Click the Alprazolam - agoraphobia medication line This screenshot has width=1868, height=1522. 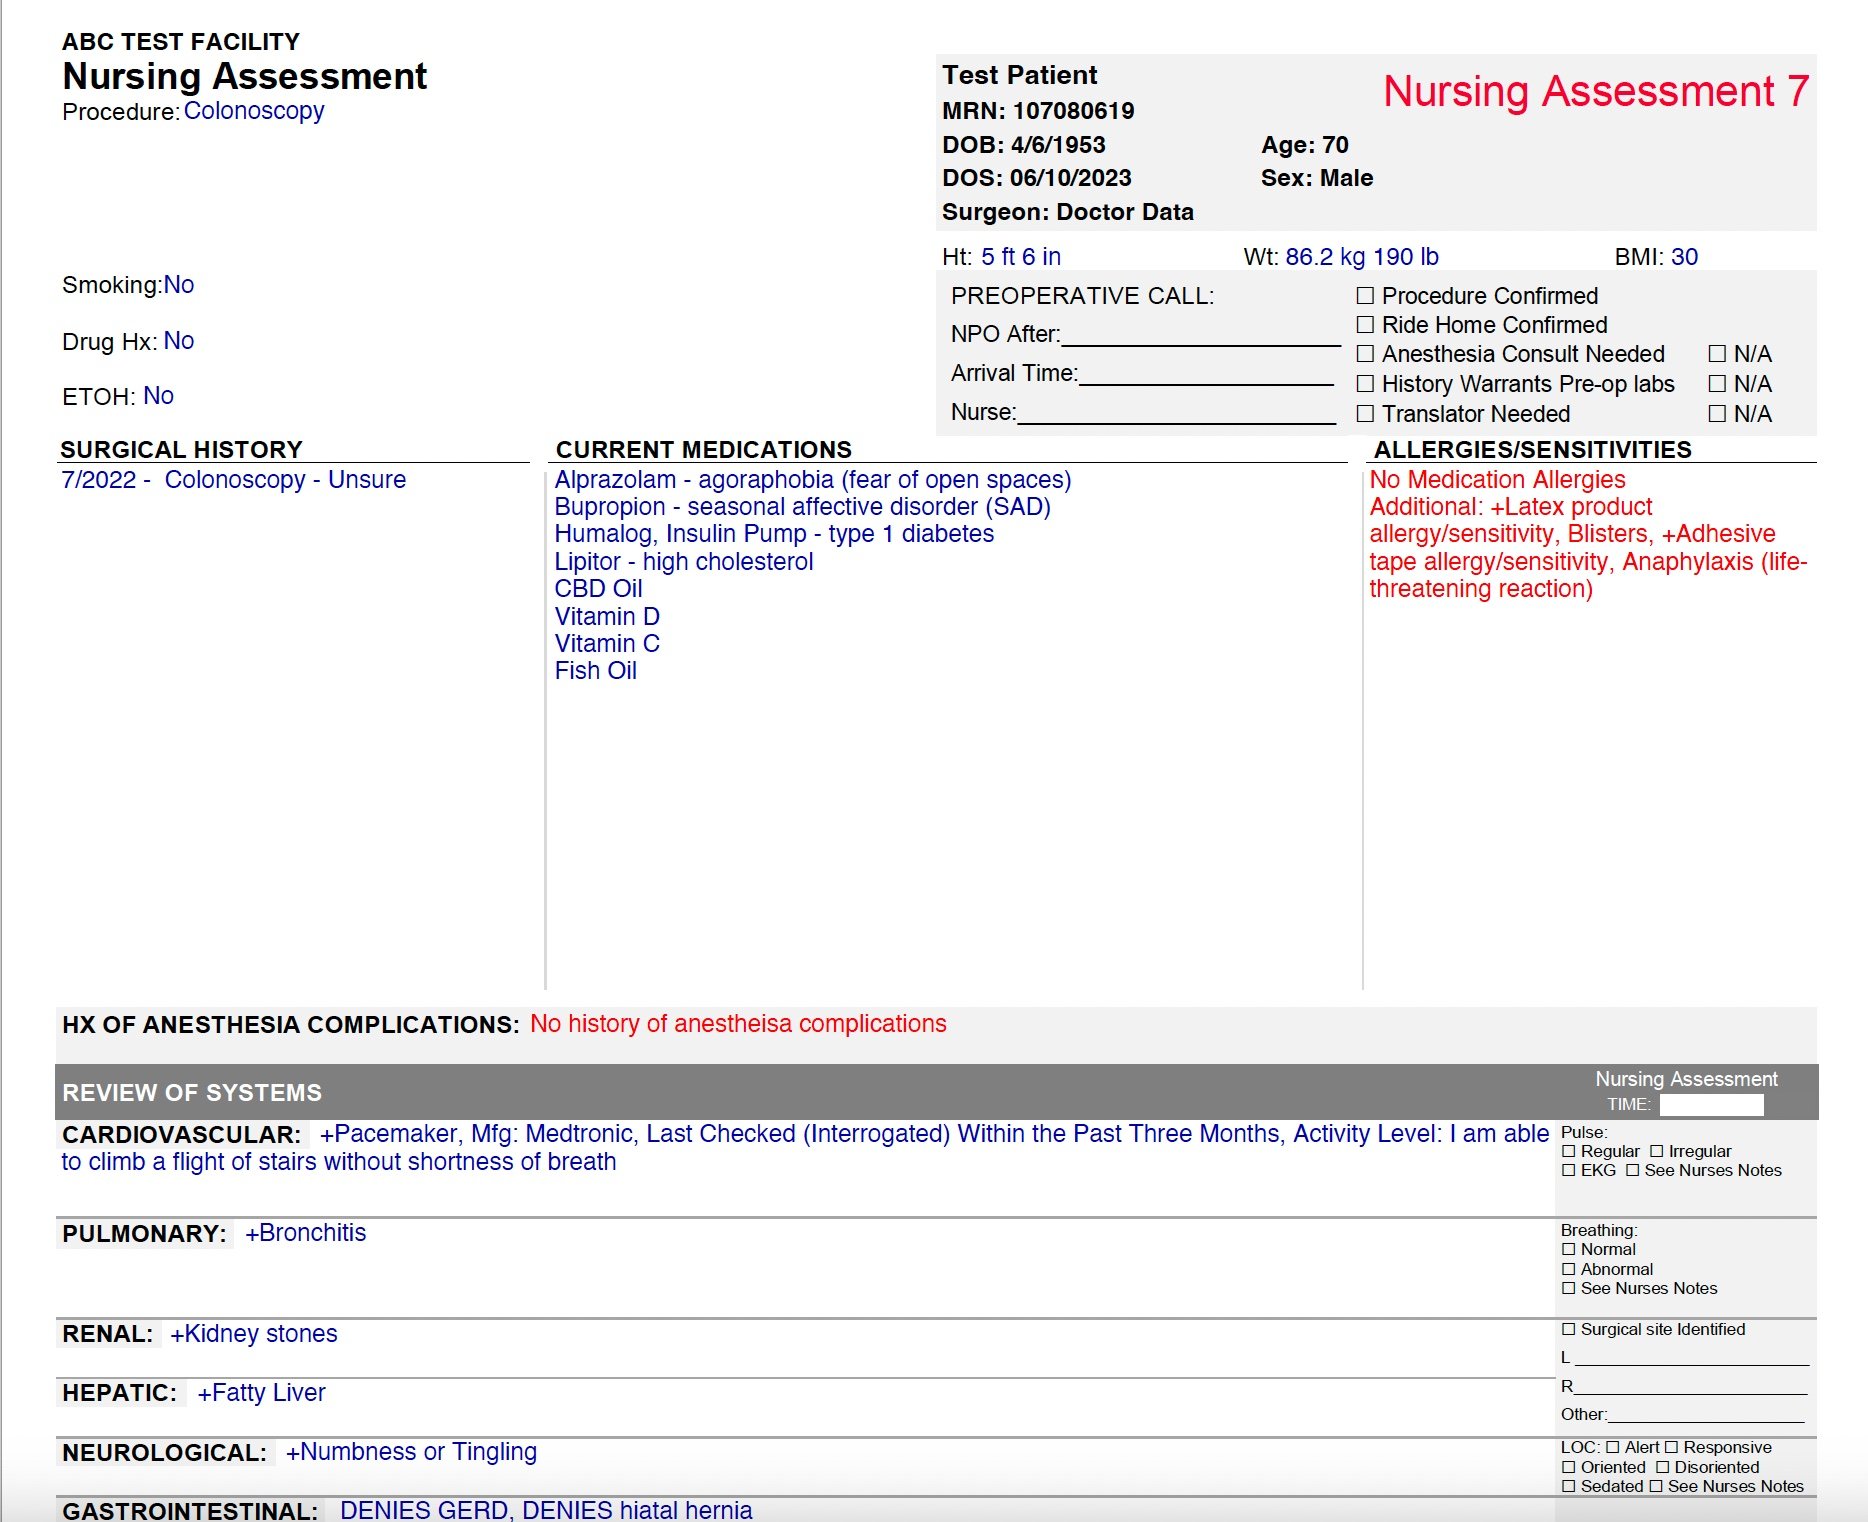click(813, 480)
